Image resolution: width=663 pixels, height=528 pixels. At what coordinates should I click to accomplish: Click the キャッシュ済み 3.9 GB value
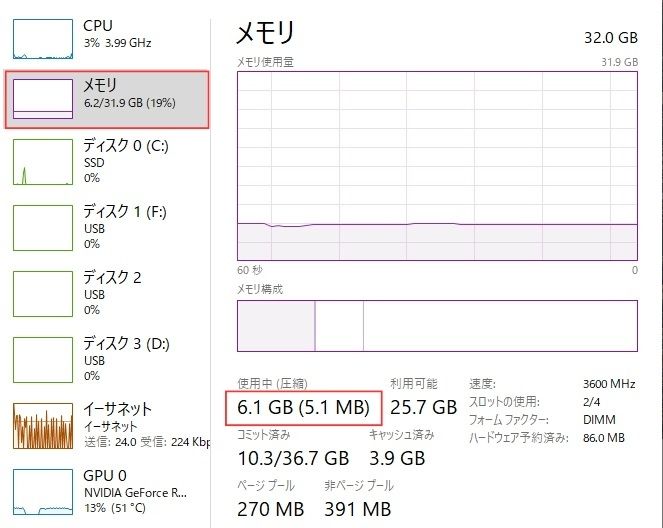coord(397,458)
